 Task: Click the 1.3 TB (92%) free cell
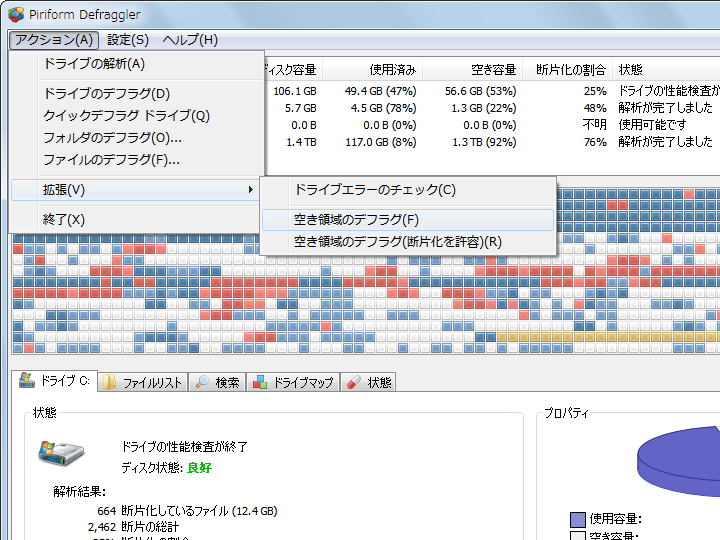pyautogui.click(x=484, y=142)
